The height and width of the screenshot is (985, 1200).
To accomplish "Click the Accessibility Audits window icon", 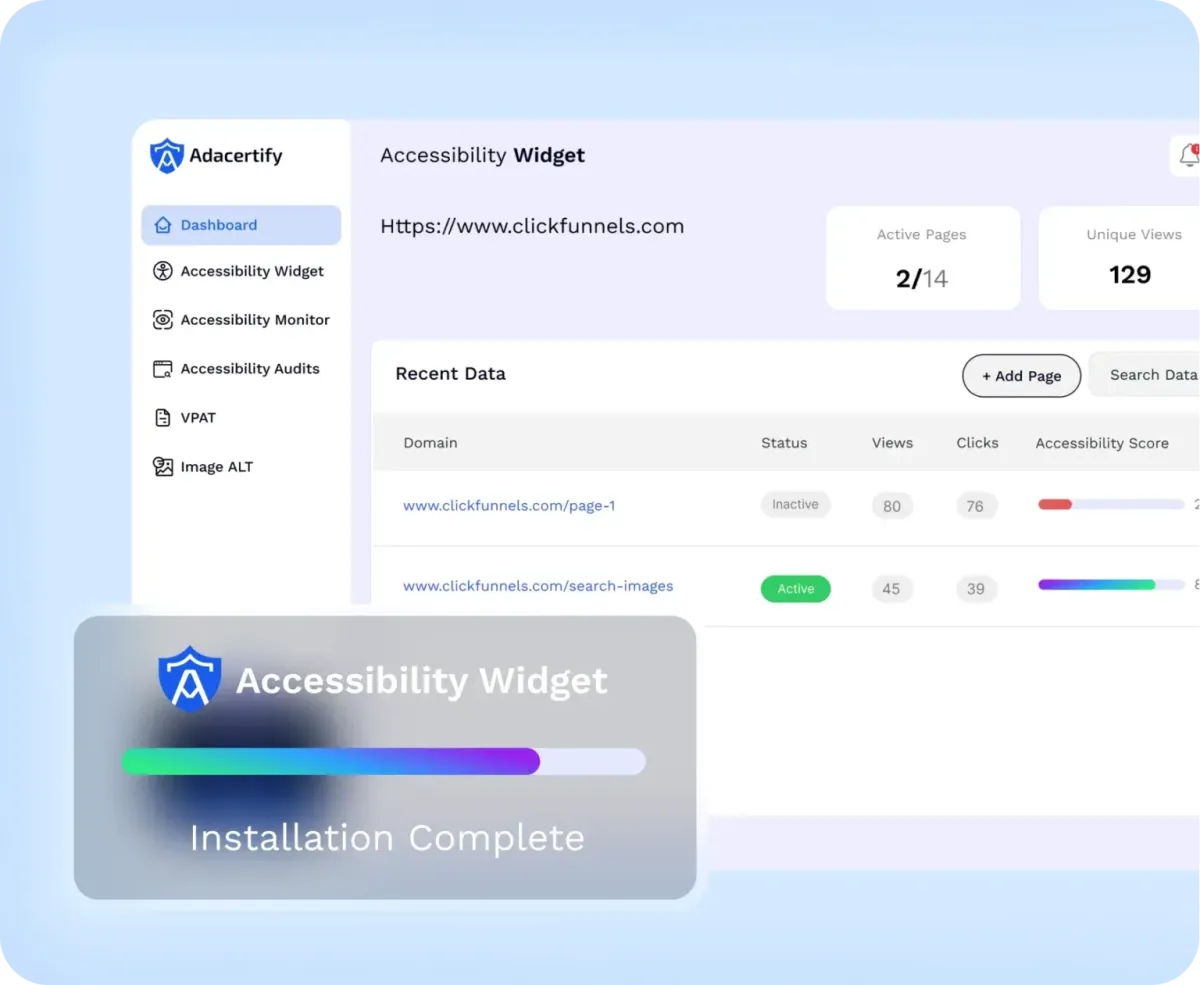I will 163,369.
